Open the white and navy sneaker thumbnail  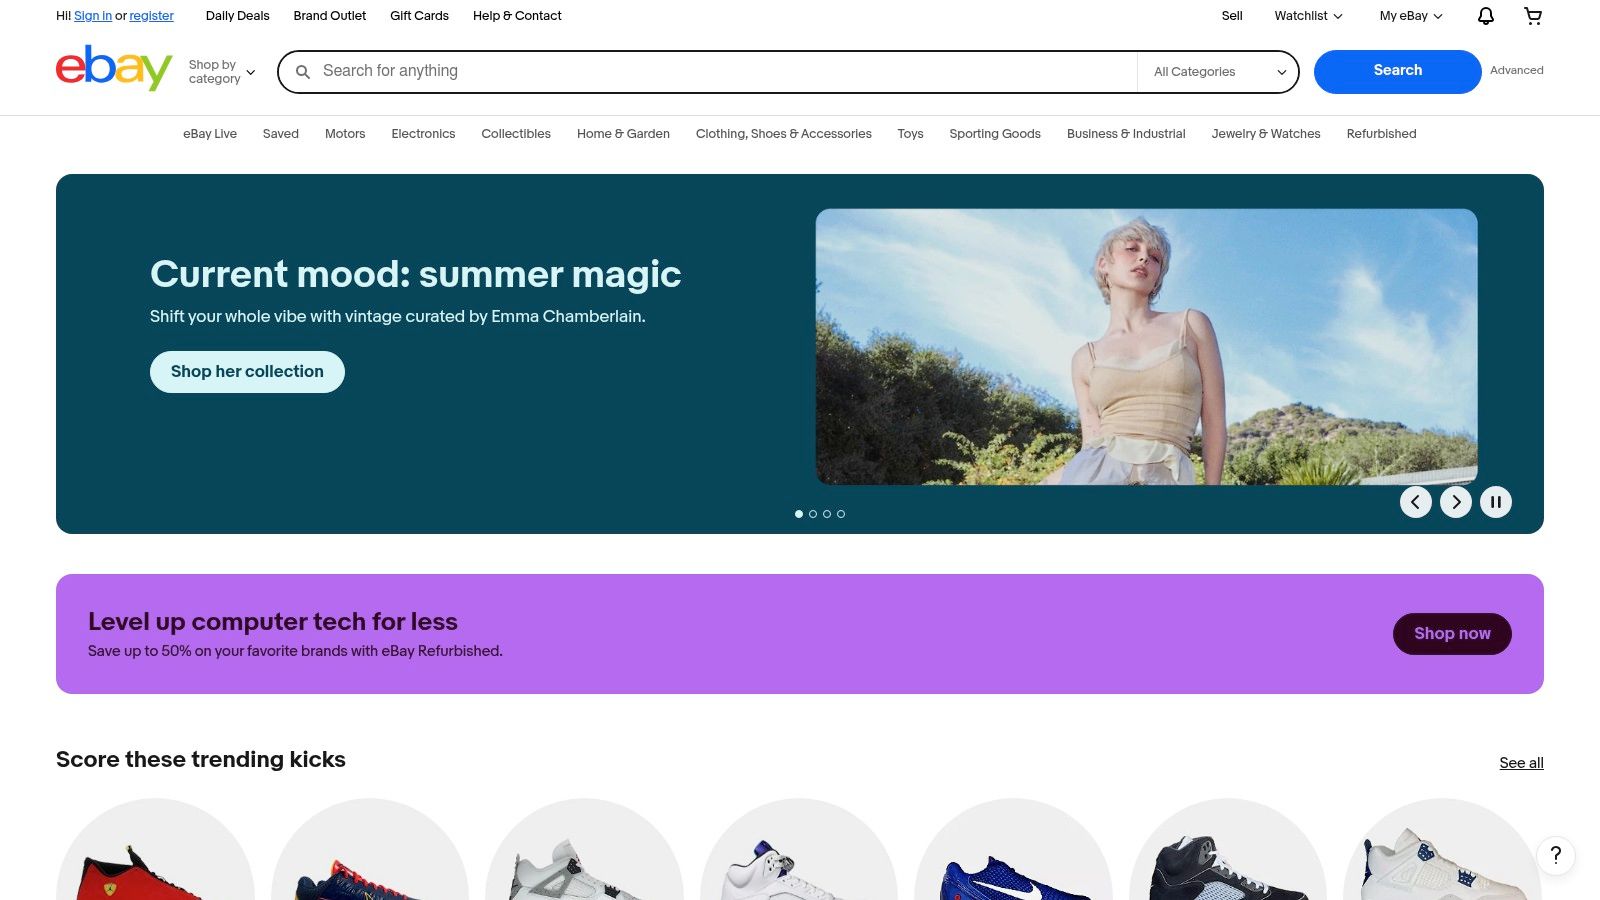click(x=1442, y=850)
